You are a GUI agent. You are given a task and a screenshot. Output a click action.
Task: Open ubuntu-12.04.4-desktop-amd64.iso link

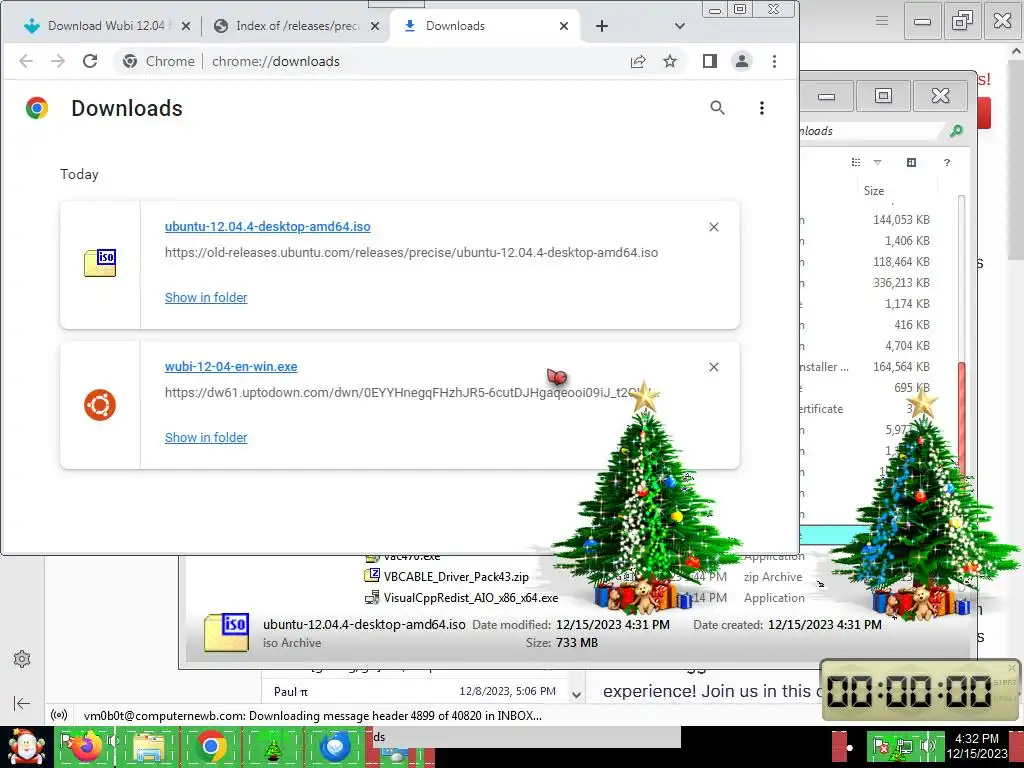coord(268,227)
